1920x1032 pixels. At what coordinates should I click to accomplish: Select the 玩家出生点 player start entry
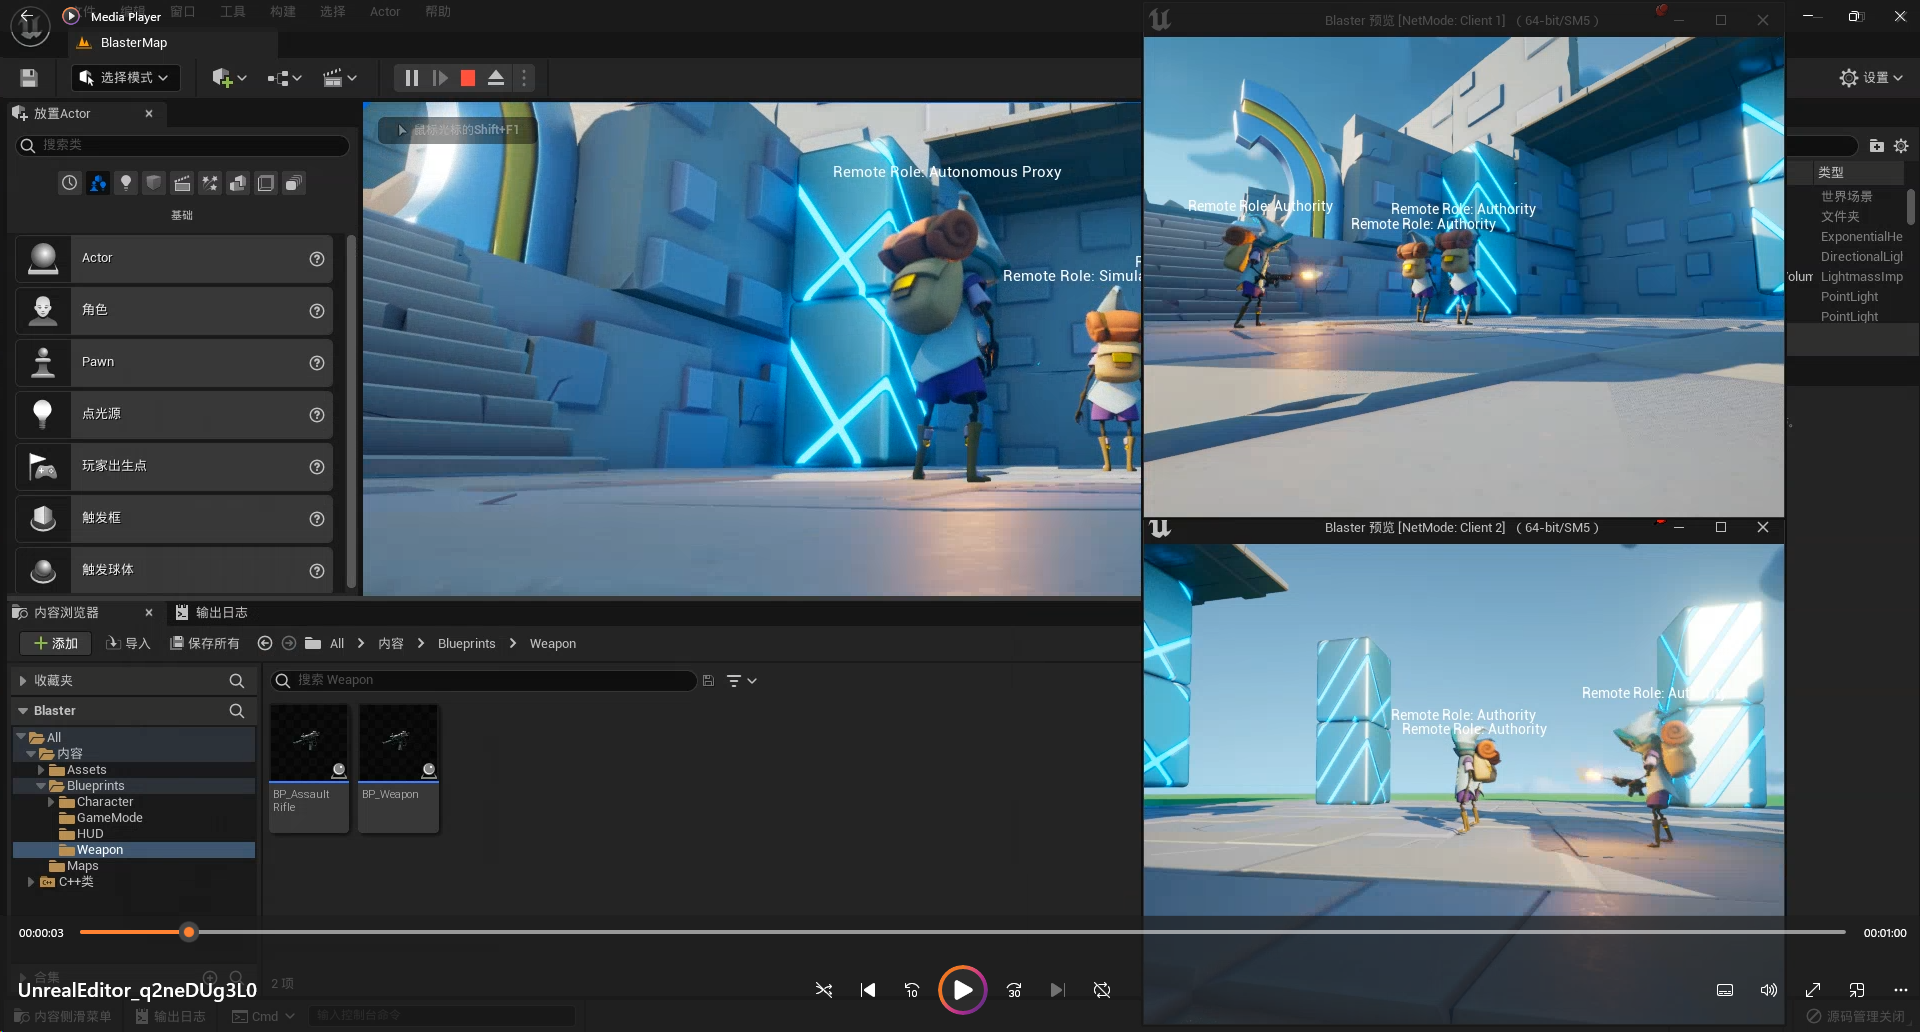(x=174, y=467)
